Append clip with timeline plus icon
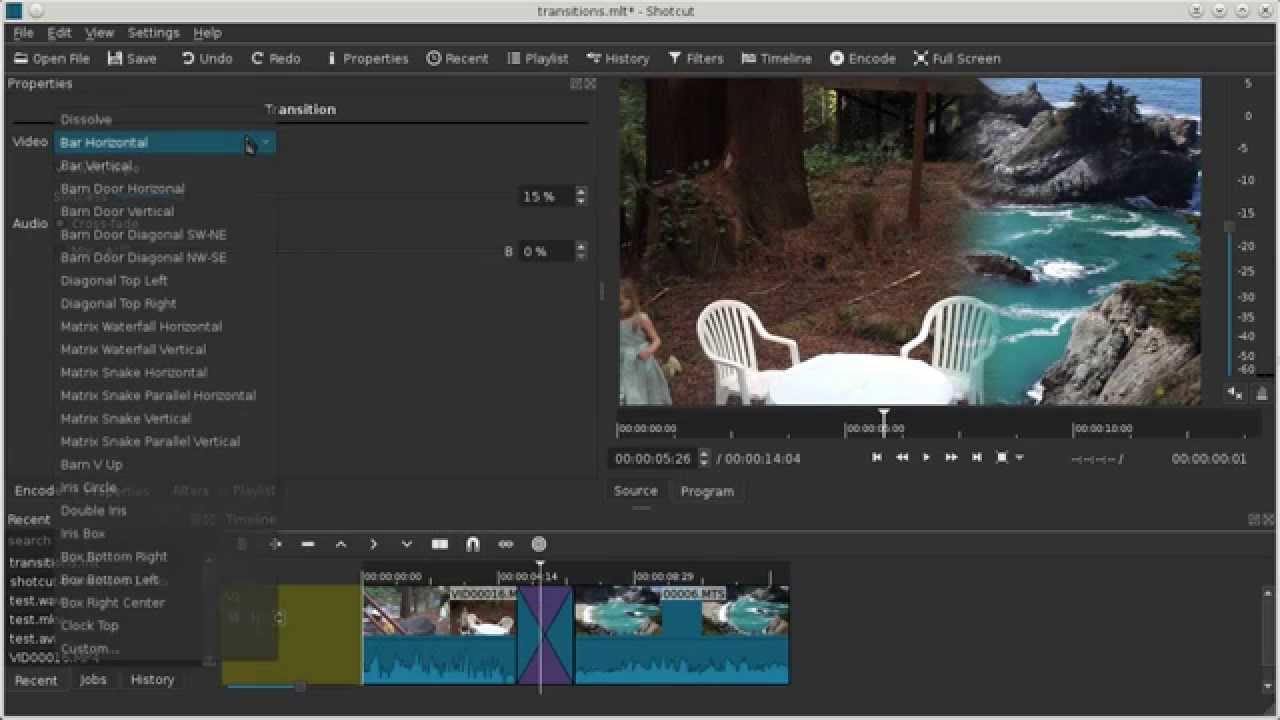The width and height of the screenshot is (1280, 720). [x=275, y=544]
